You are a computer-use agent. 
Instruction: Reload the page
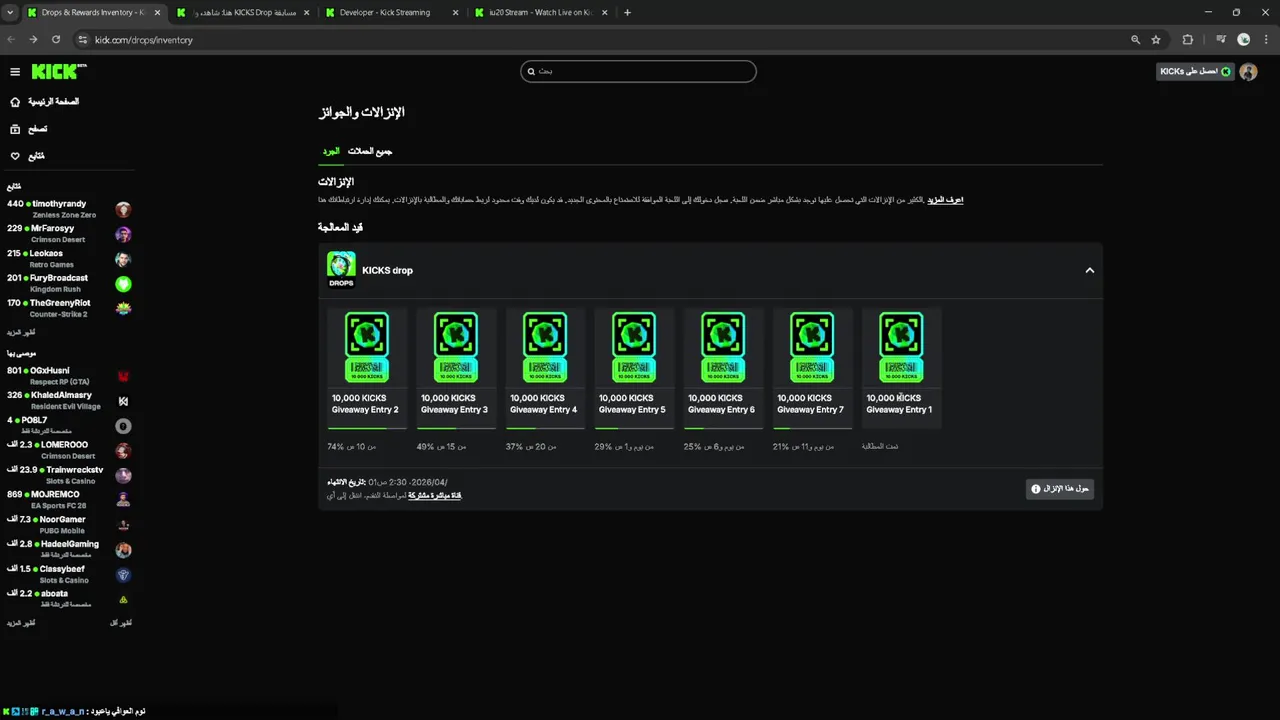56,40
